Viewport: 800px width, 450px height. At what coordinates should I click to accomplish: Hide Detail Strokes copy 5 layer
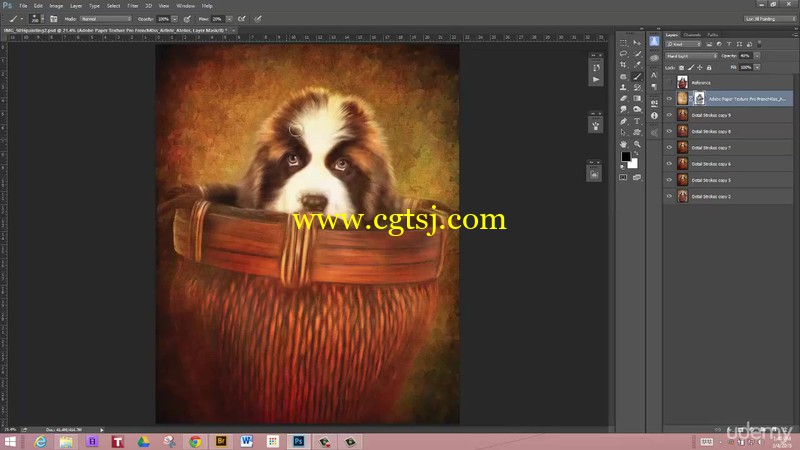(669, 180)
